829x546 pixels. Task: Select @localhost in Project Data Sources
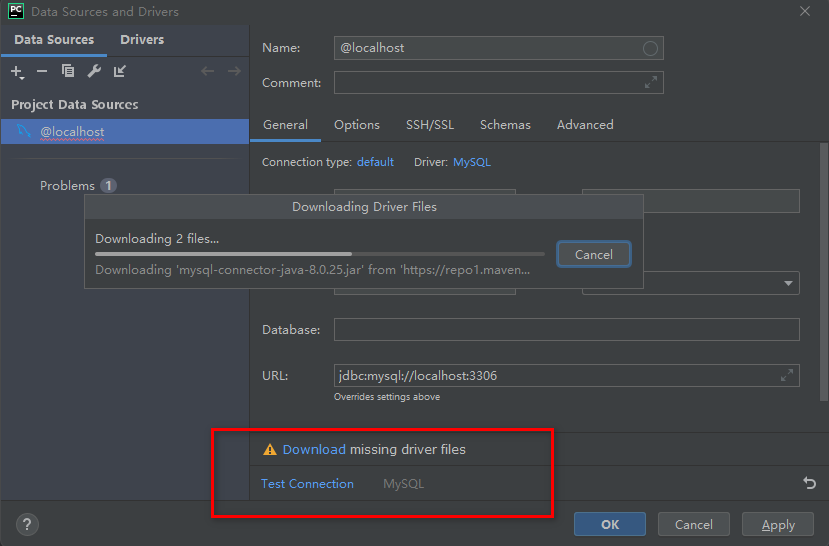125,132
